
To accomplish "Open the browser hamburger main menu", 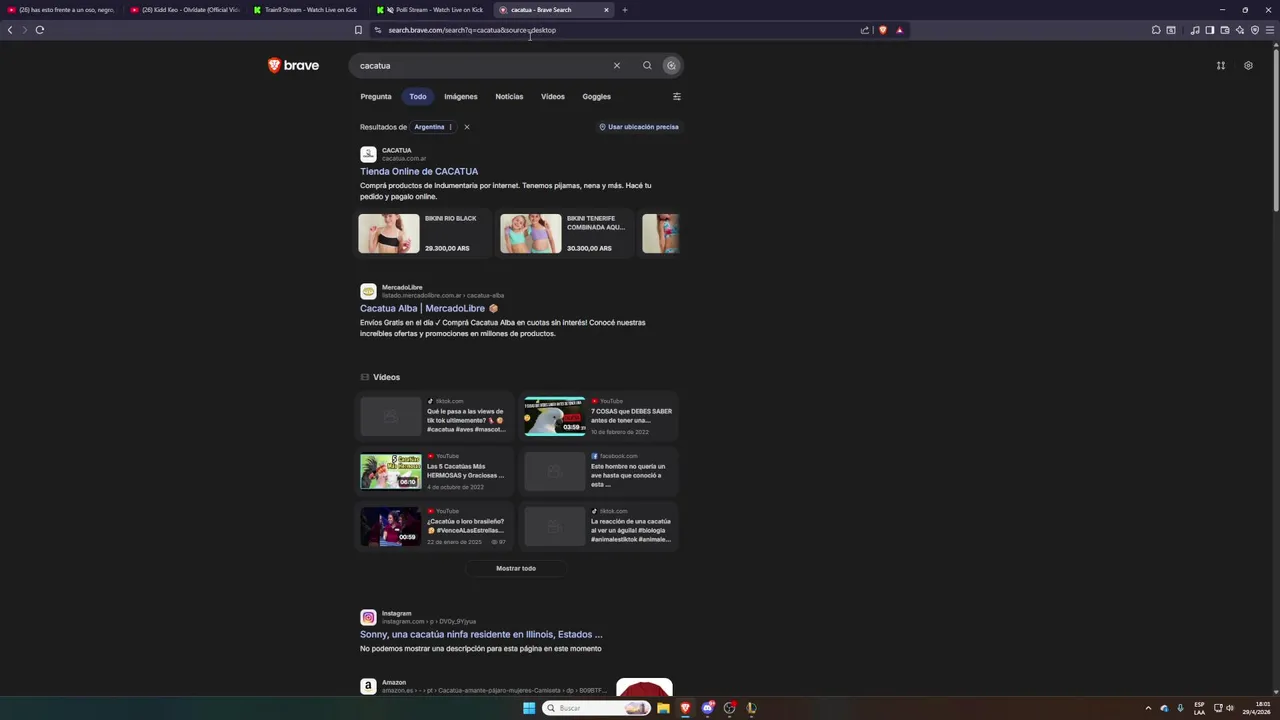I will click(x=1270, y=30).
